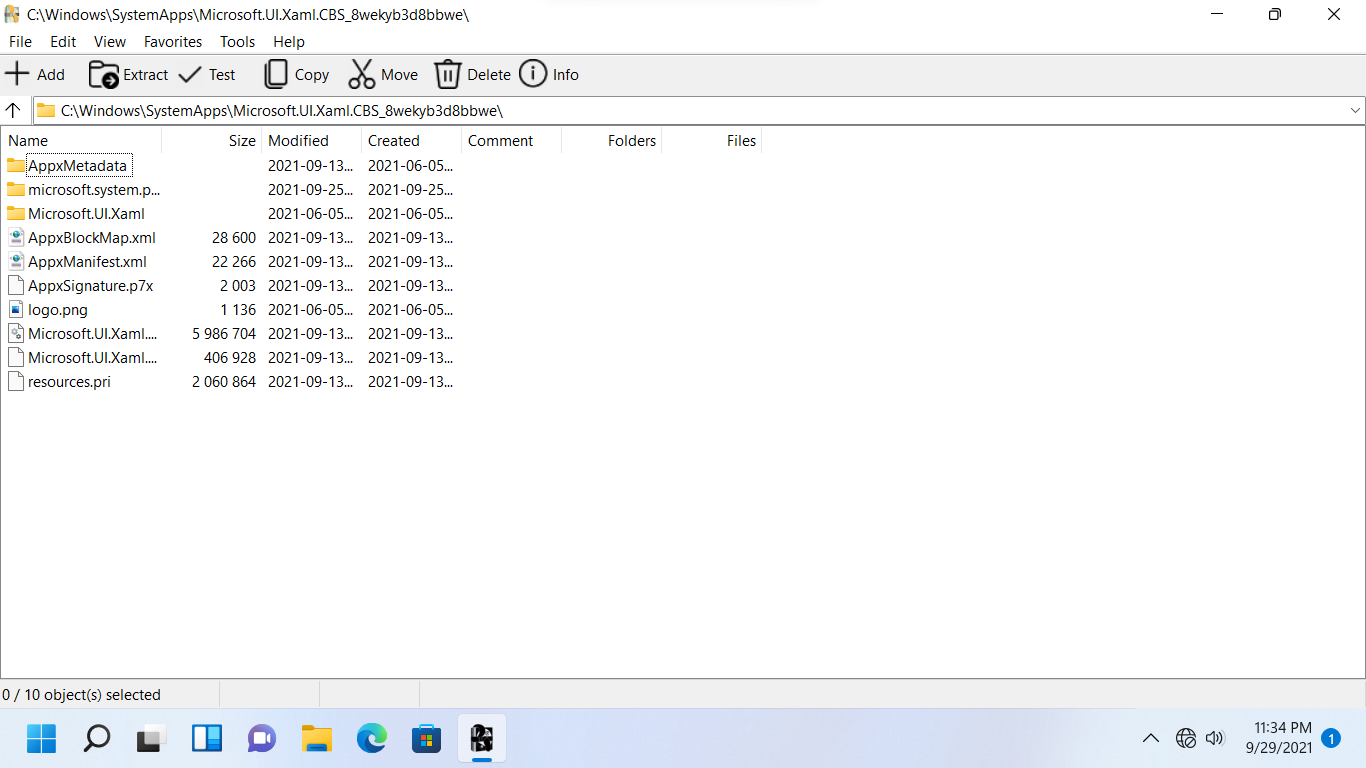Click icon of 406 928 byte file

click(x=16, y=357)
